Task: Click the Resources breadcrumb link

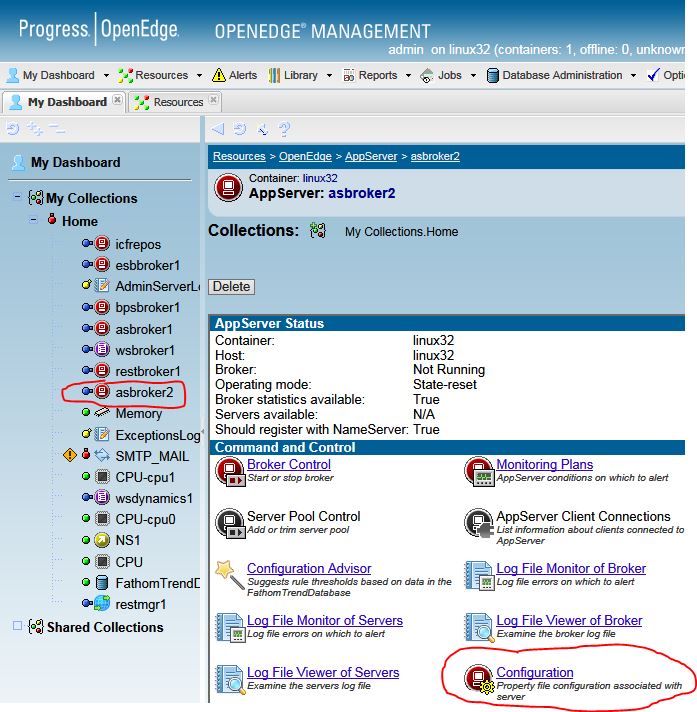Action: [239, 156]
